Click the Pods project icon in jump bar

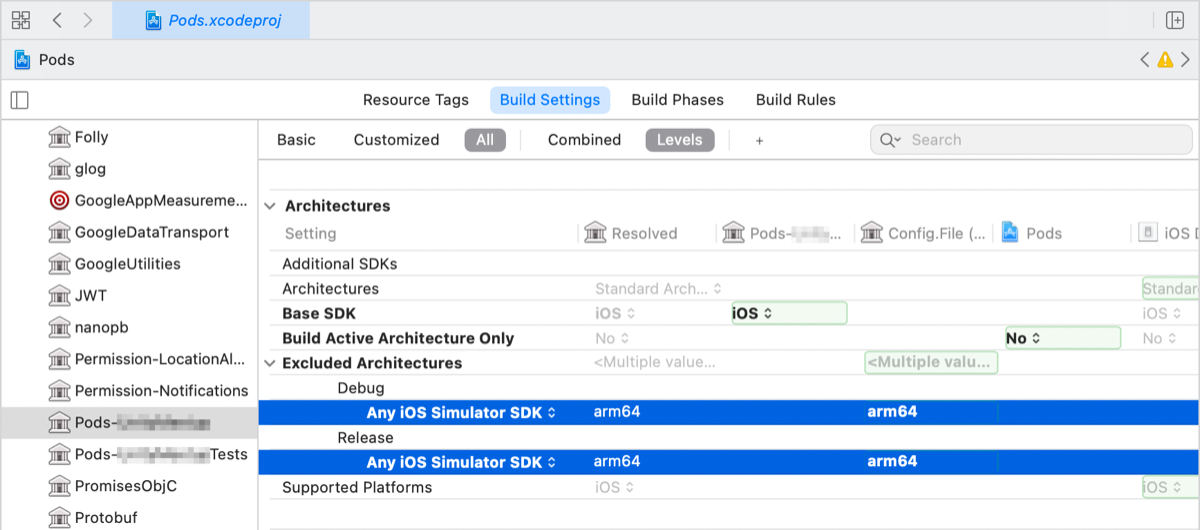22,60
